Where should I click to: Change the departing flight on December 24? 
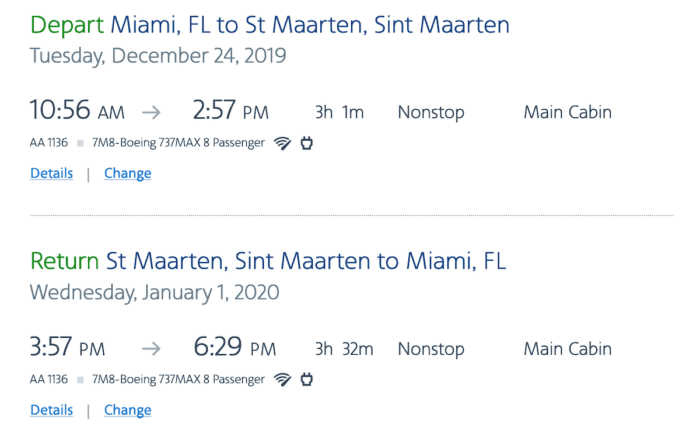[x=127, y=173]
